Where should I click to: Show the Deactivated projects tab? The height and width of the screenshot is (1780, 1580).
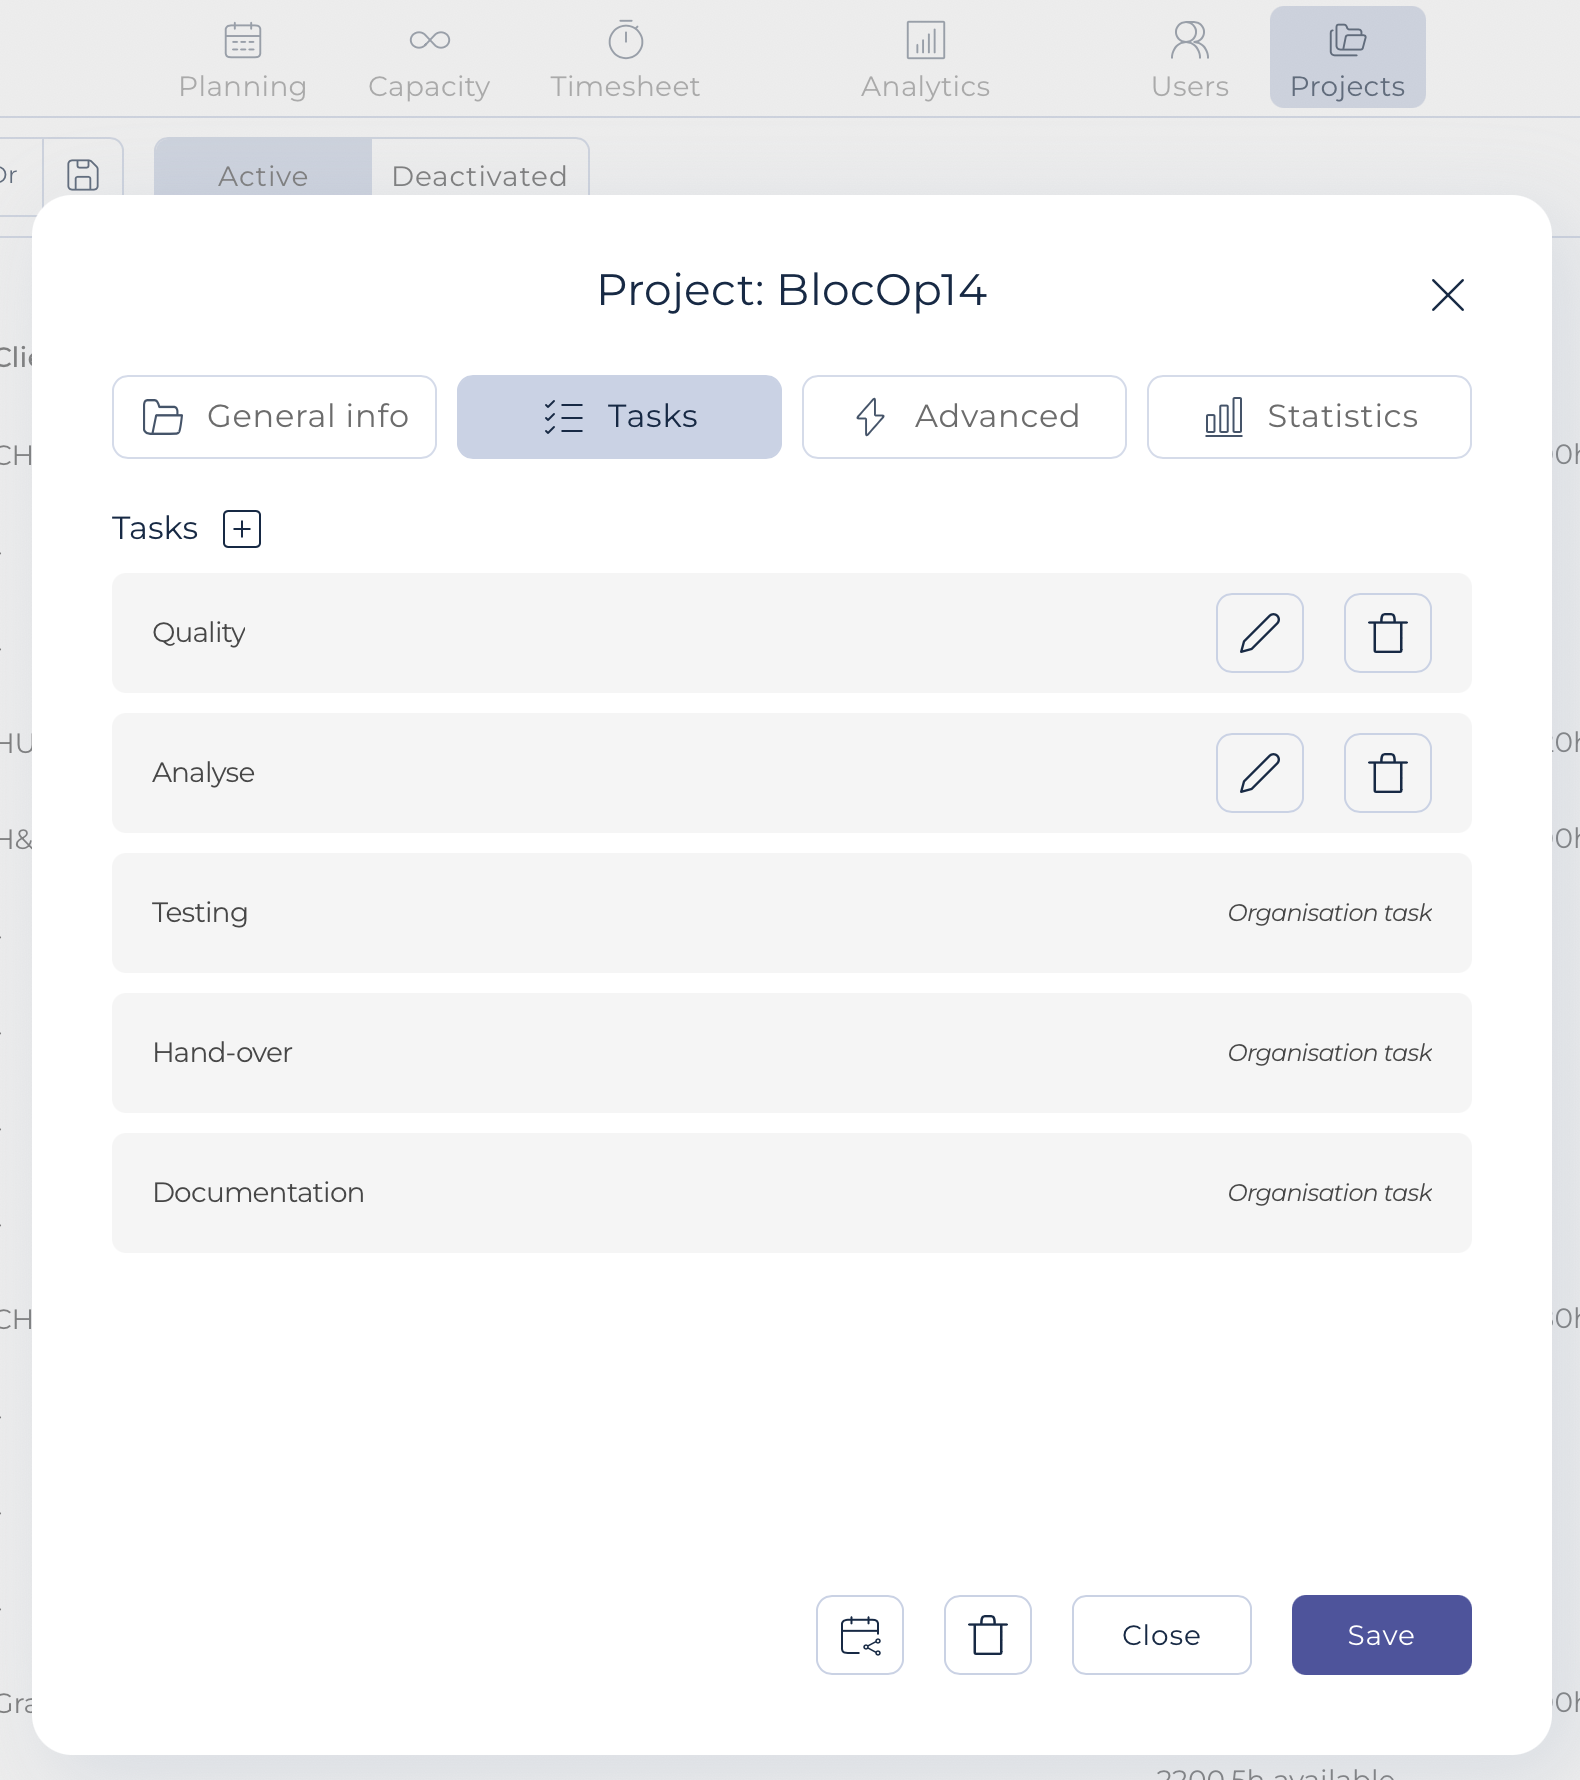[x=480, y=172]
